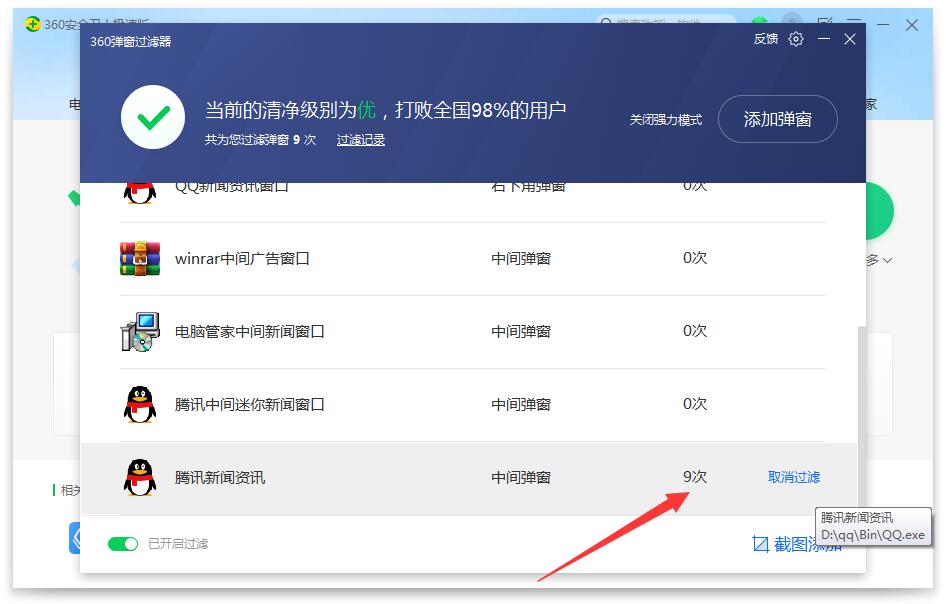Click the 截图添加 screenshot icon
This screenshot has height=604, width=946.
tap(761, 544)
